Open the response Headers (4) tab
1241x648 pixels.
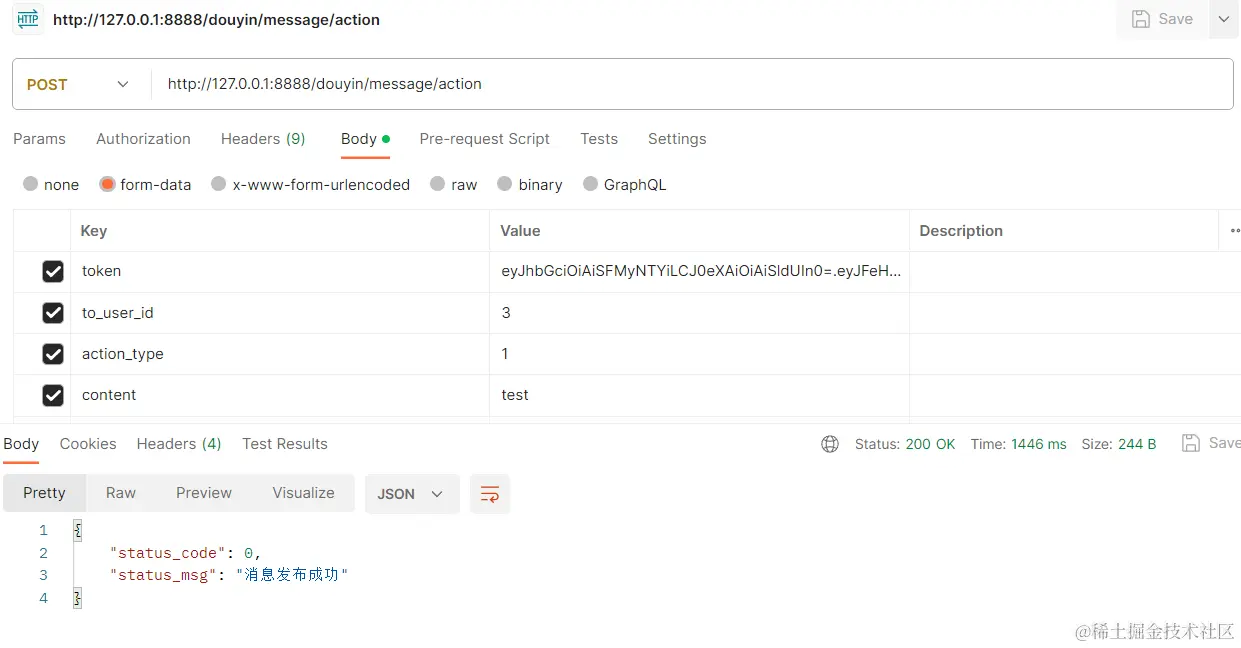click(x=179, y=444)
